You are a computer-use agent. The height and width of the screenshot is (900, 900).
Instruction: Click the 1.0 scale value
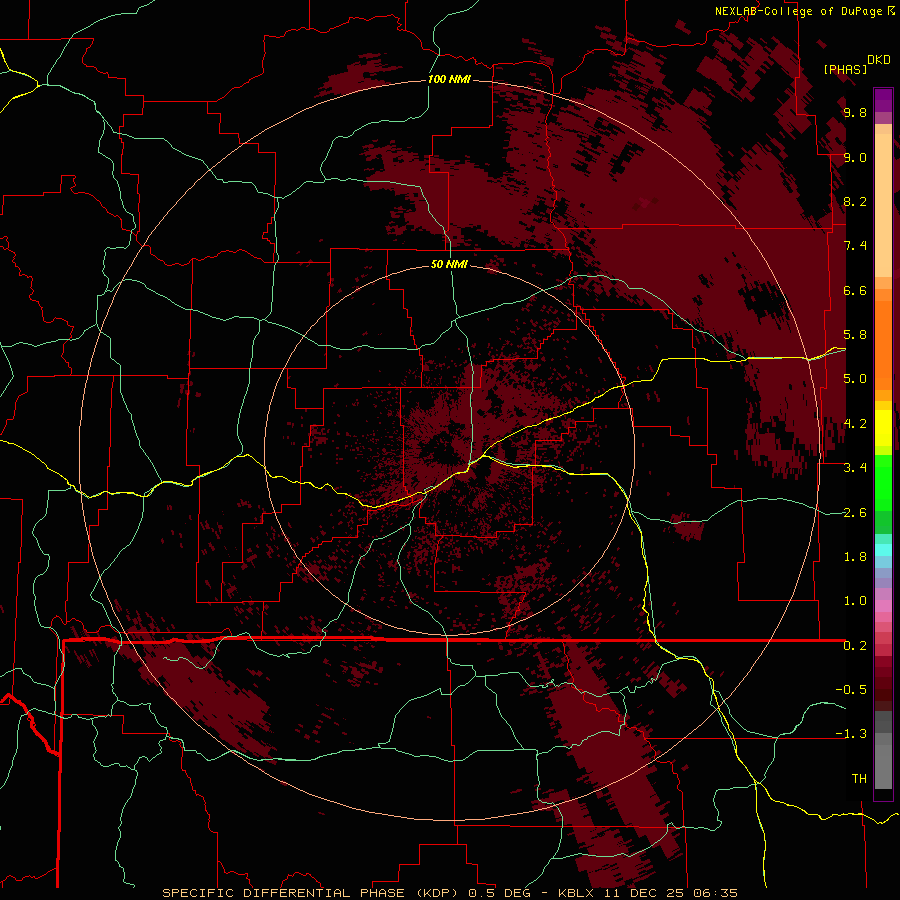pos(855,601)
